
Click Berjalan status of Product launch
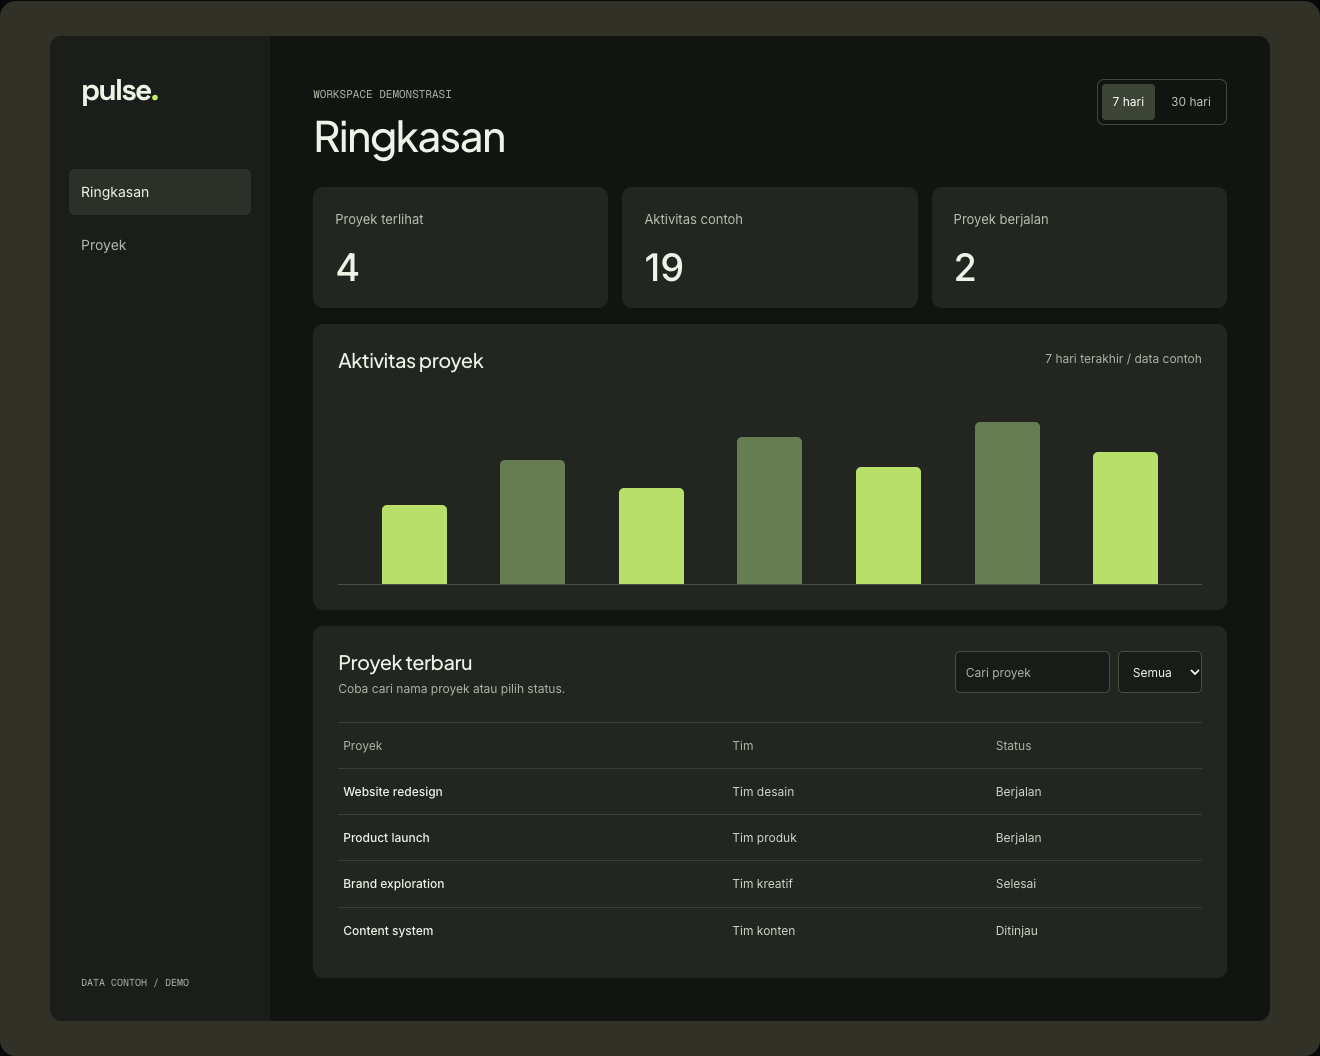[1018, 838]
